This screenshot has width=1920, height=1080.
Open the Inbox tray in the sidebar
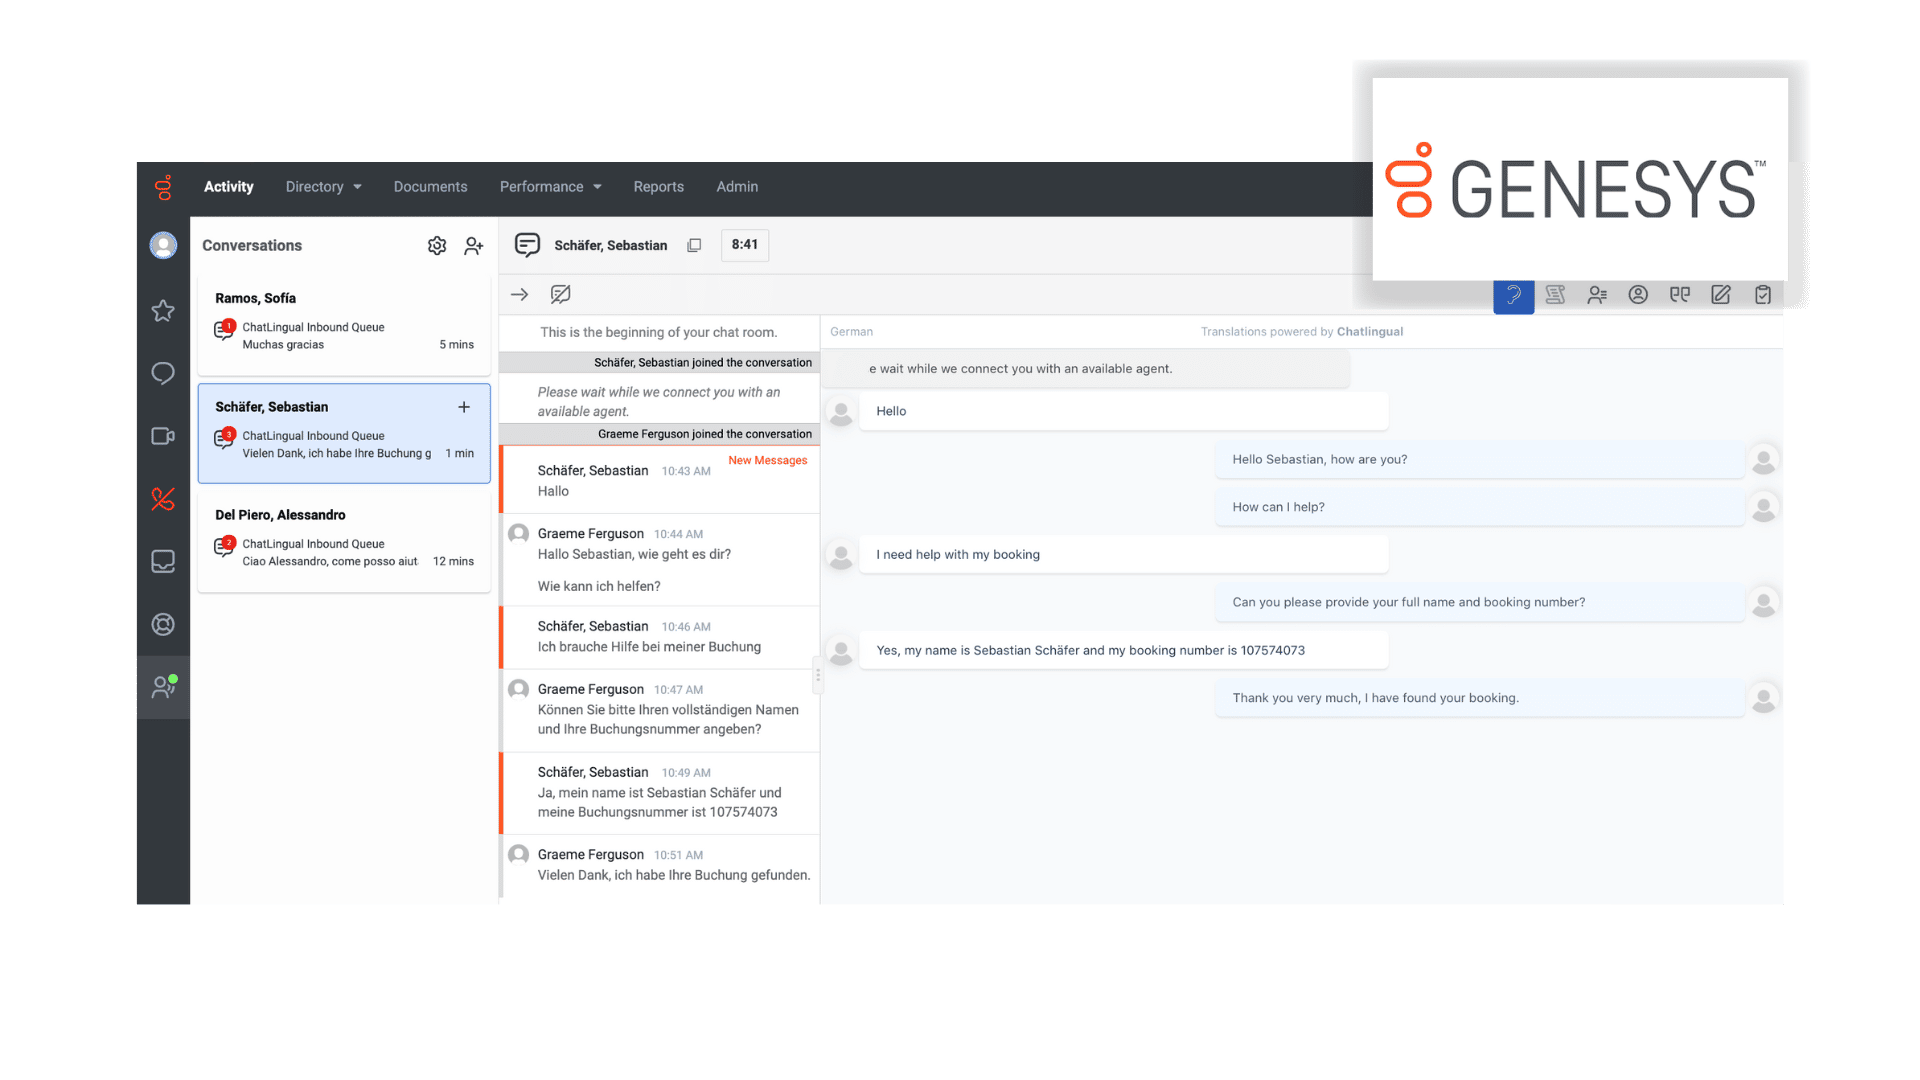[163, 561]
